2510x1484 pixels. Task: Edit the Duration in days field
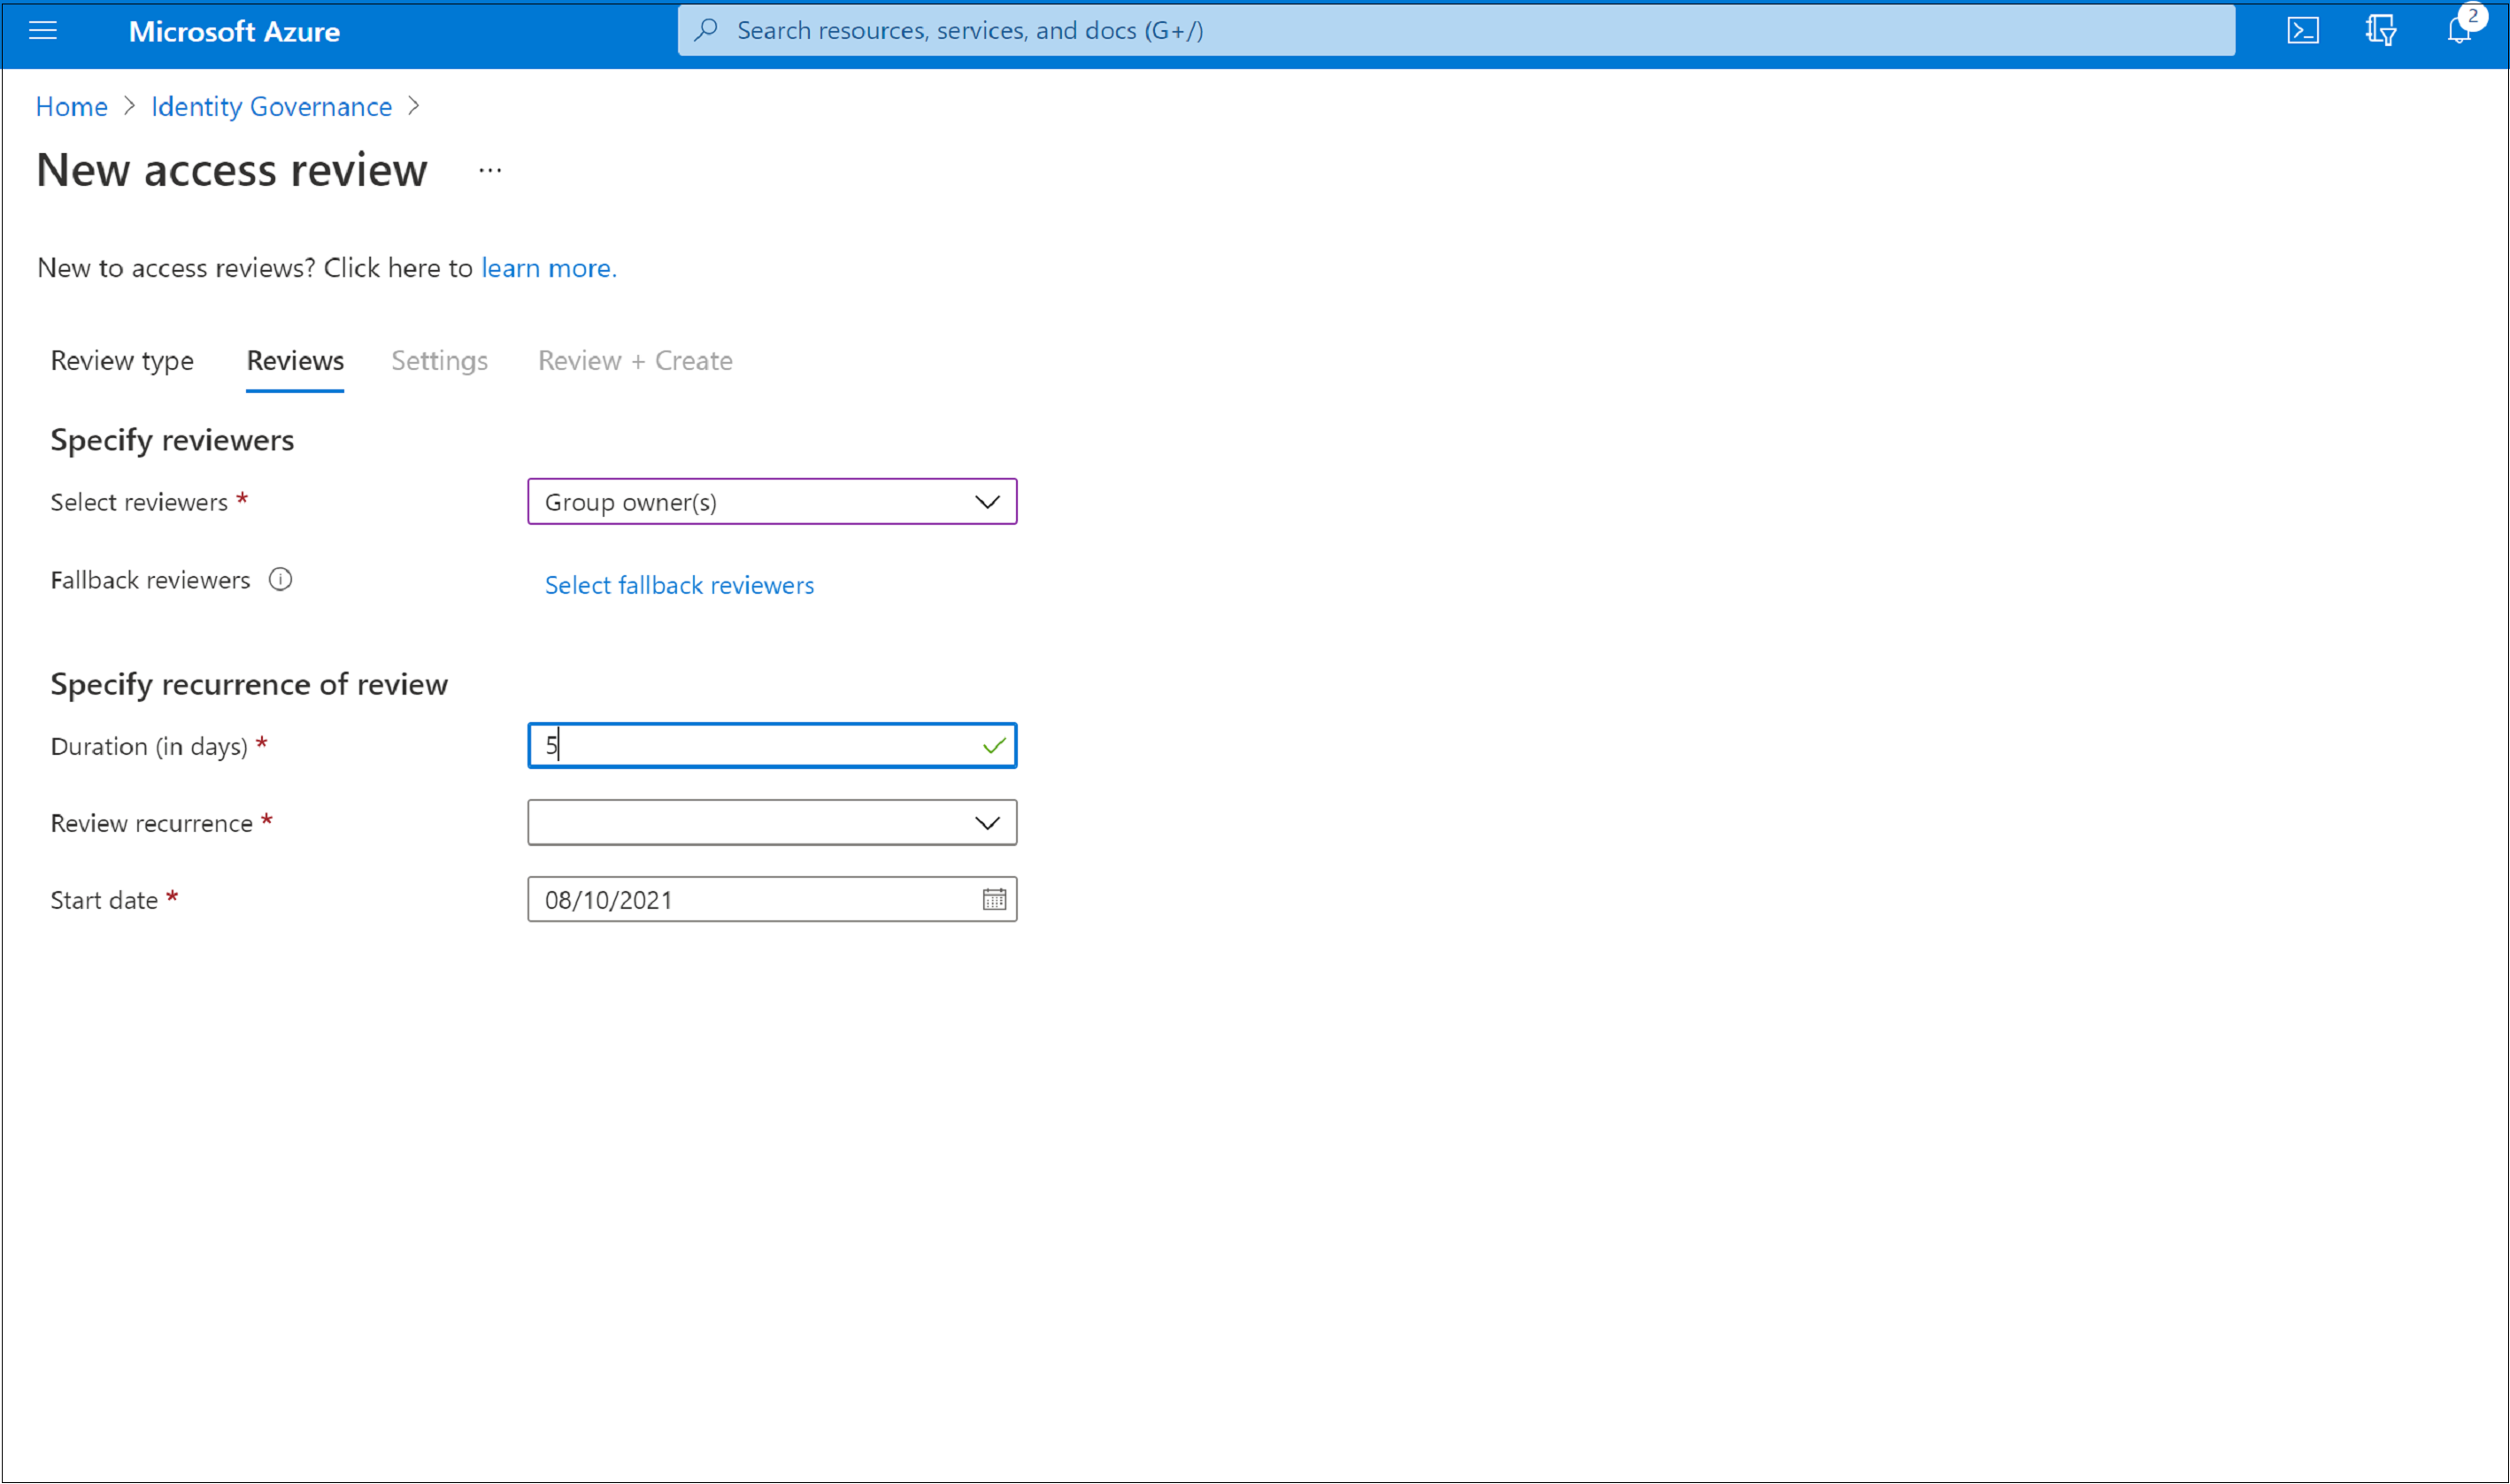772,743
